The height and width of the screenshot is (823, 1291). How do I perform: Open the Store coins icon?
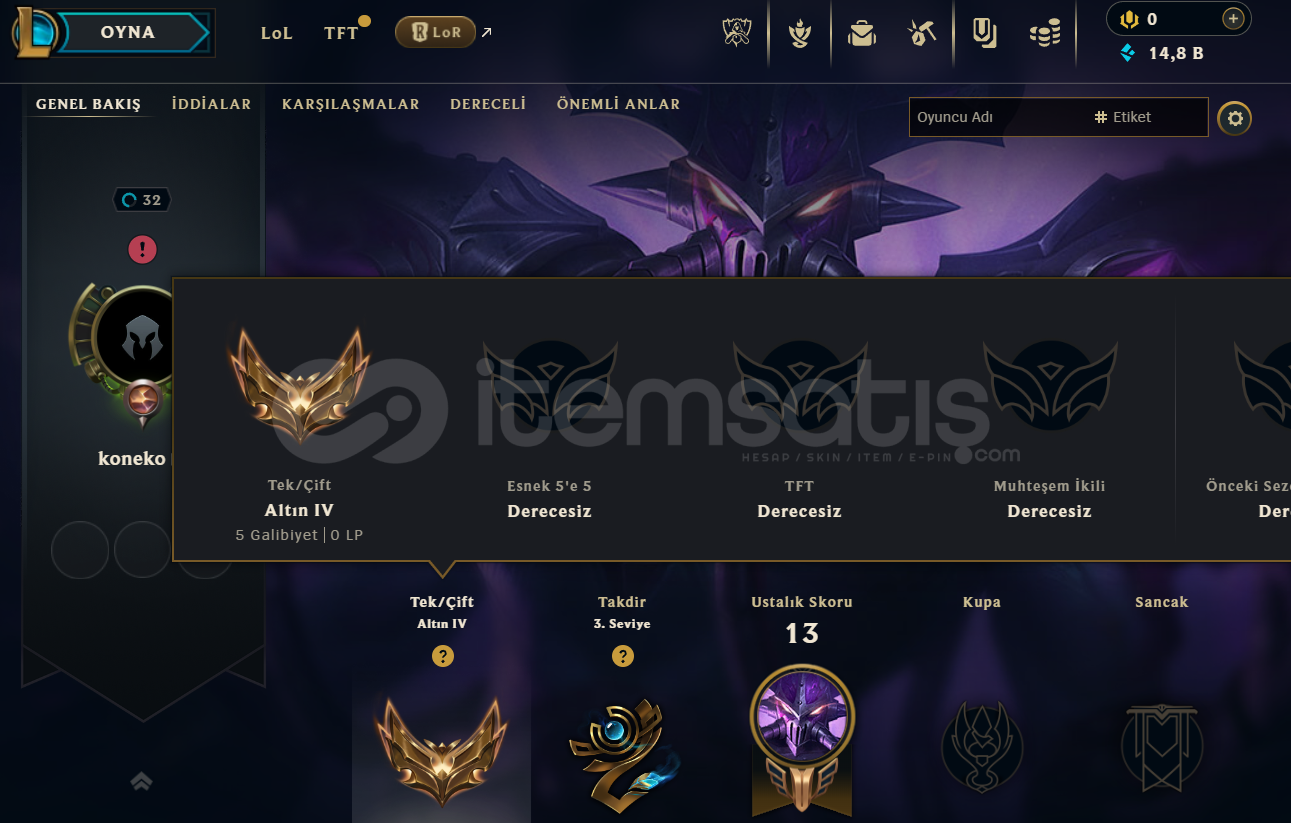click(1045, 34)
